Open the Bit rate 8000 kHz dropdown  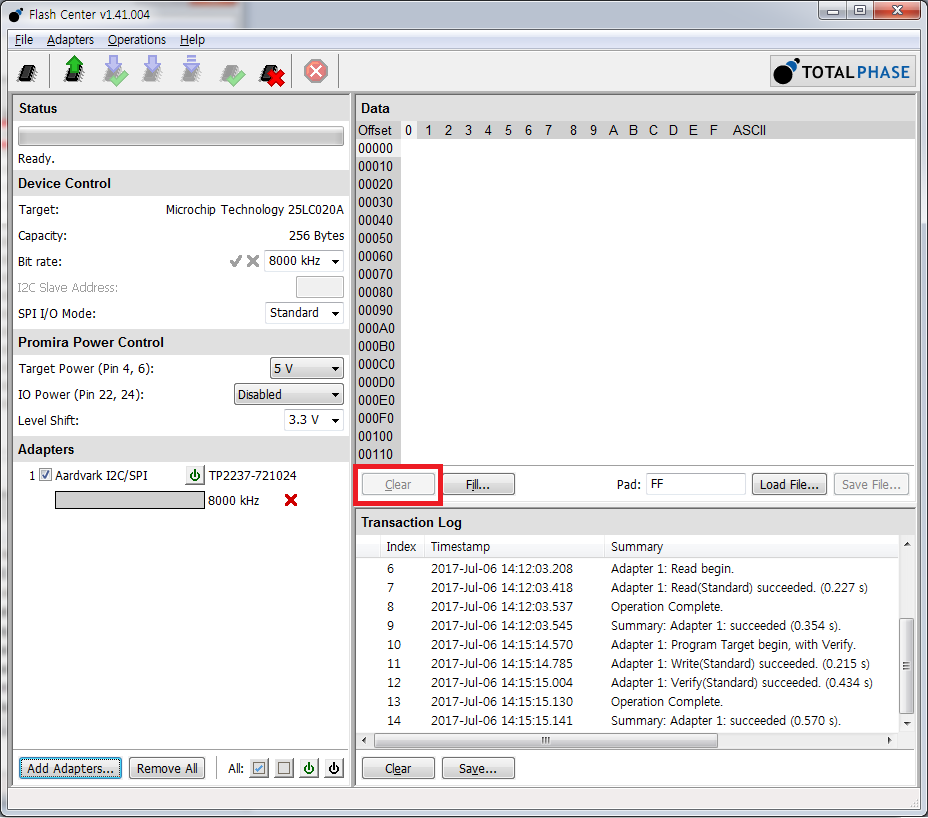pyautogui.click(x=304, y=261)
